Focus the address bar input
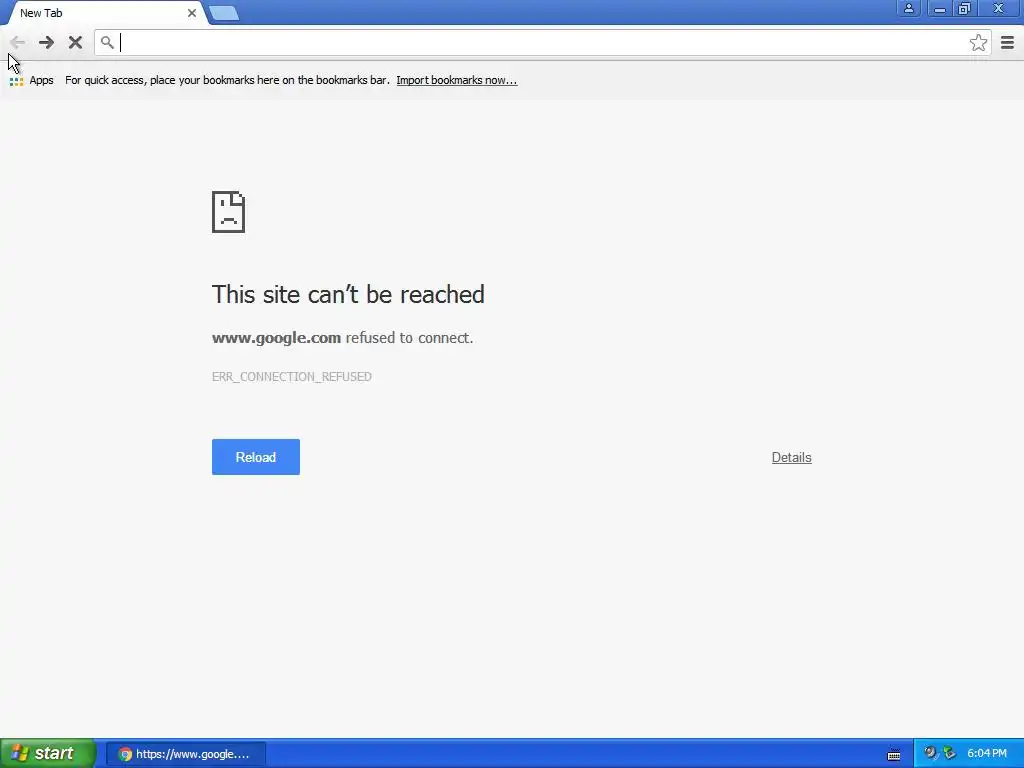Screen dimensions: 1024x768 pos(542,42)
